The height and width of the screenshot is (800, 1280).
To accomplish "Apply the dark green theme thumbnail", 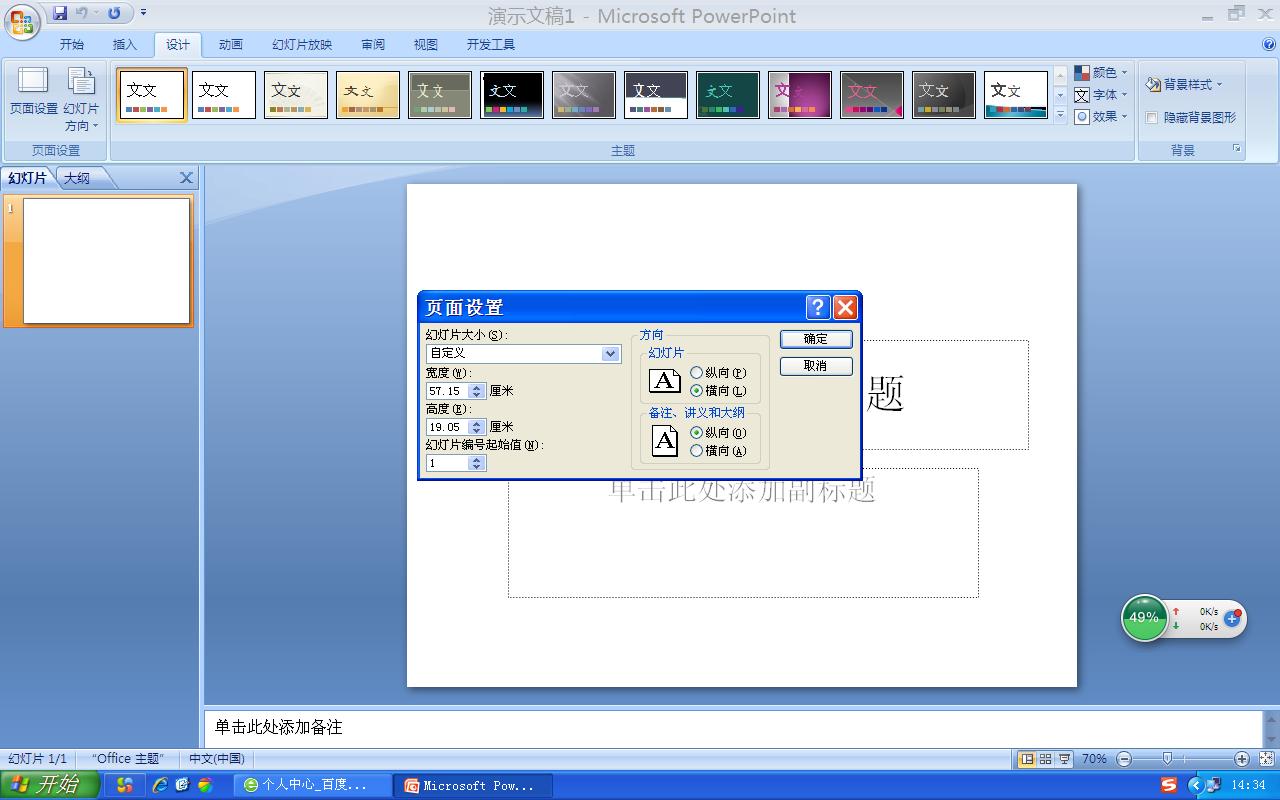I will click(728, 95).
